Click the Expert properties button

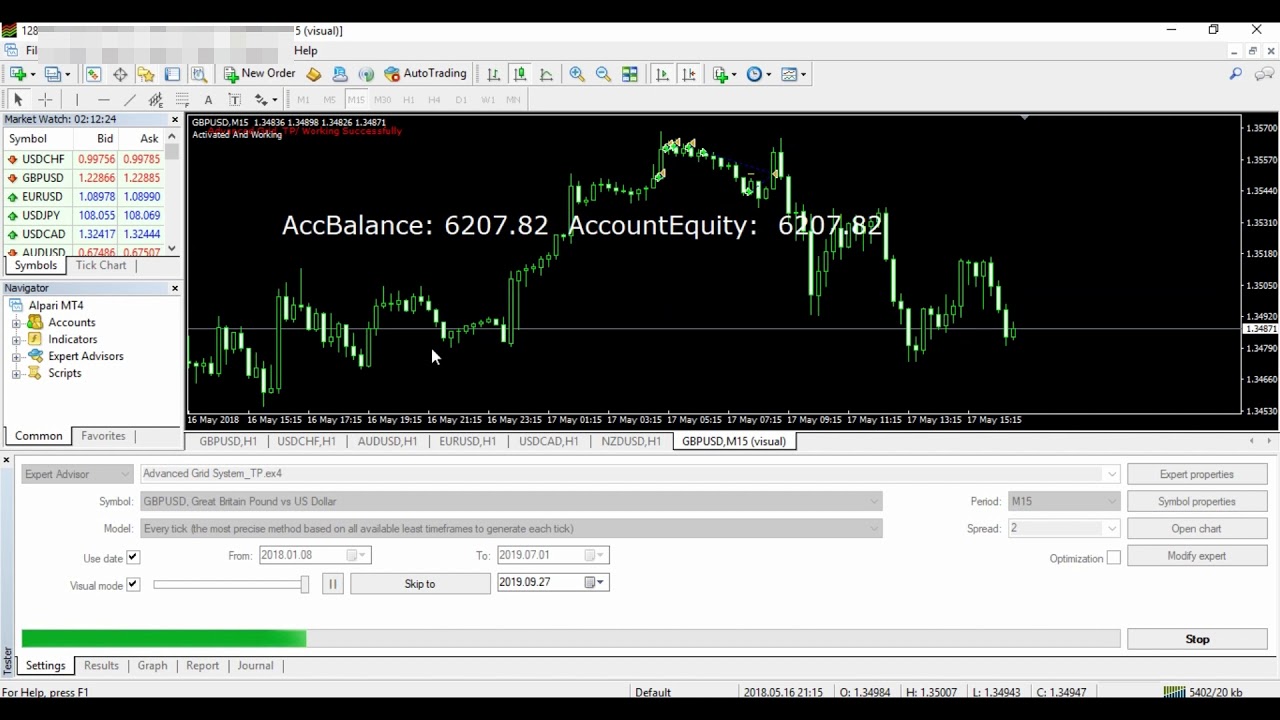coord(1197,474)
